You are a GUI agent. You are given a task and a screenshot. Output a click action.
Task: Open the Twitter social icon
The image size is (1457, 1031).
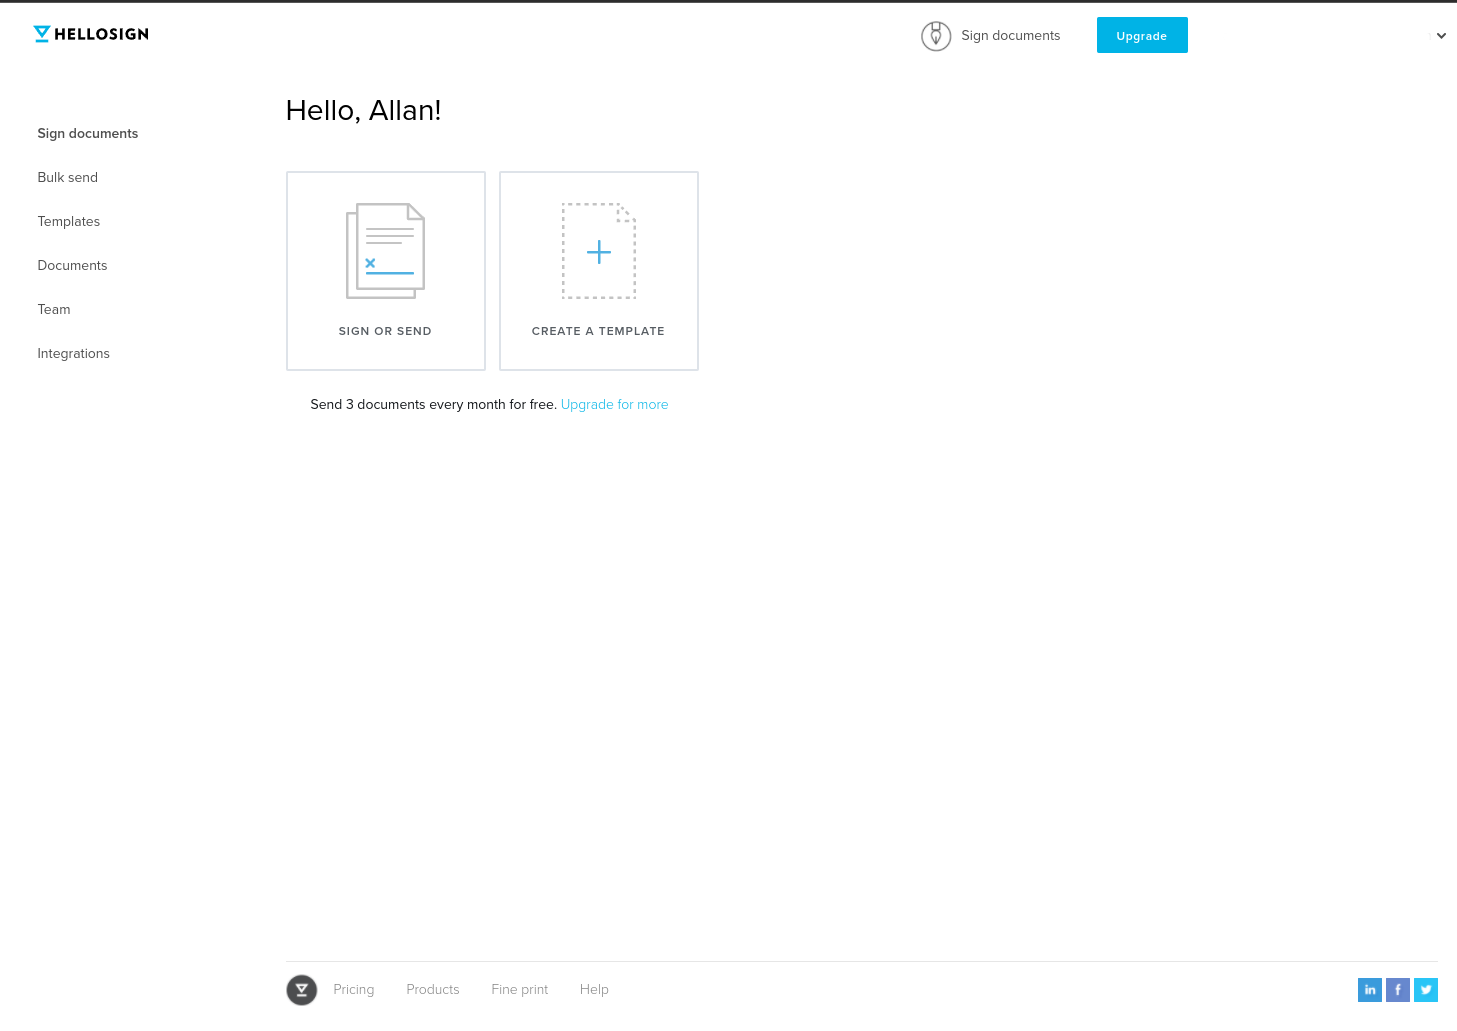(1426, 990)
